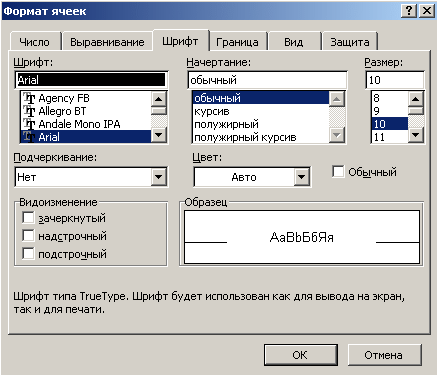
Task: Select font size 11
Action: coord(390,137)
